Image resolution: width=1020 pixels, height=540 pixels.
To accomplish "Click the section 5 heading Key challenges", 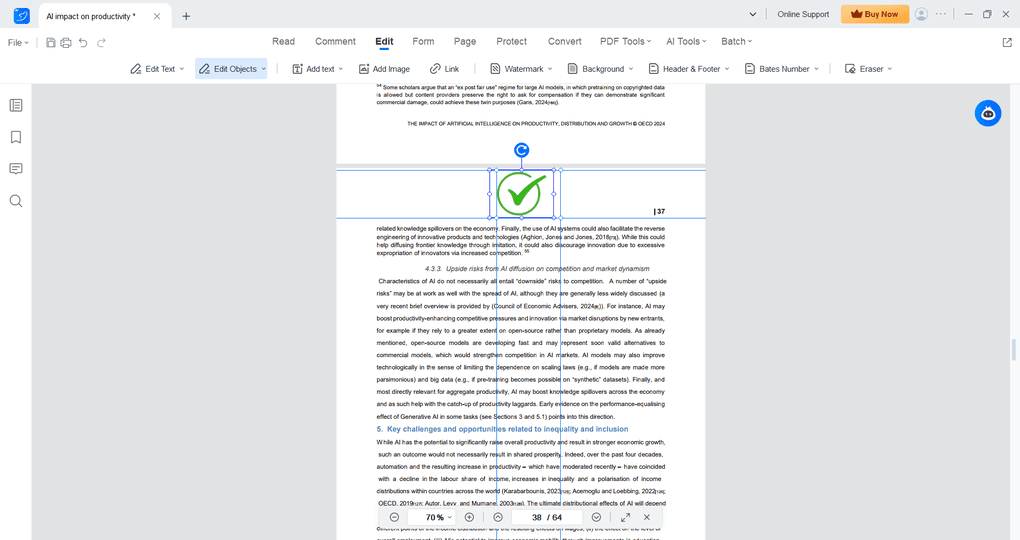I will point(502,429).
